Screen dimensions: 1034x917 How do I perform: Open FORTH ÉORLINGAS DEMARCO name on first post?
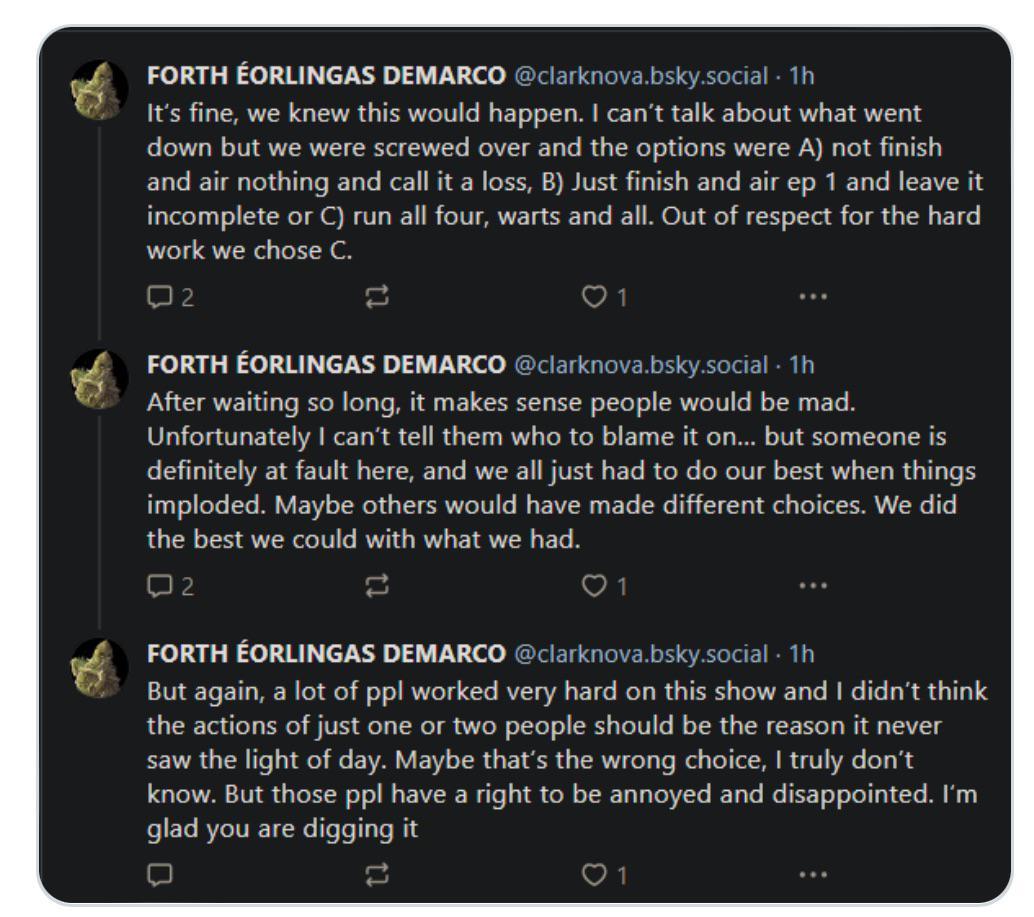tap(326, 76)
